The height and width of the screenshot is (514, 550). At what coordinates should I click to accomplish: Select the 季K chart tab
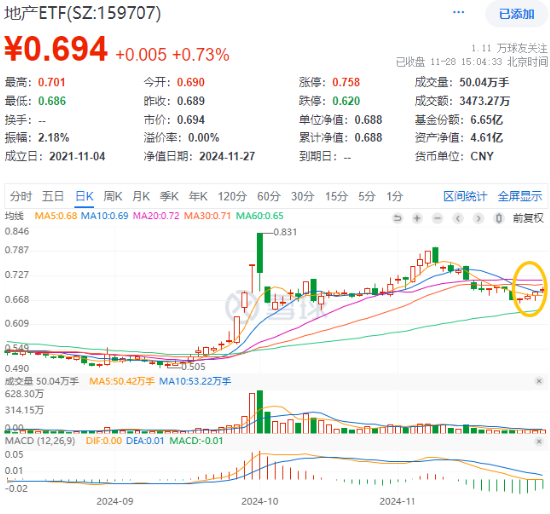(169, 196)
